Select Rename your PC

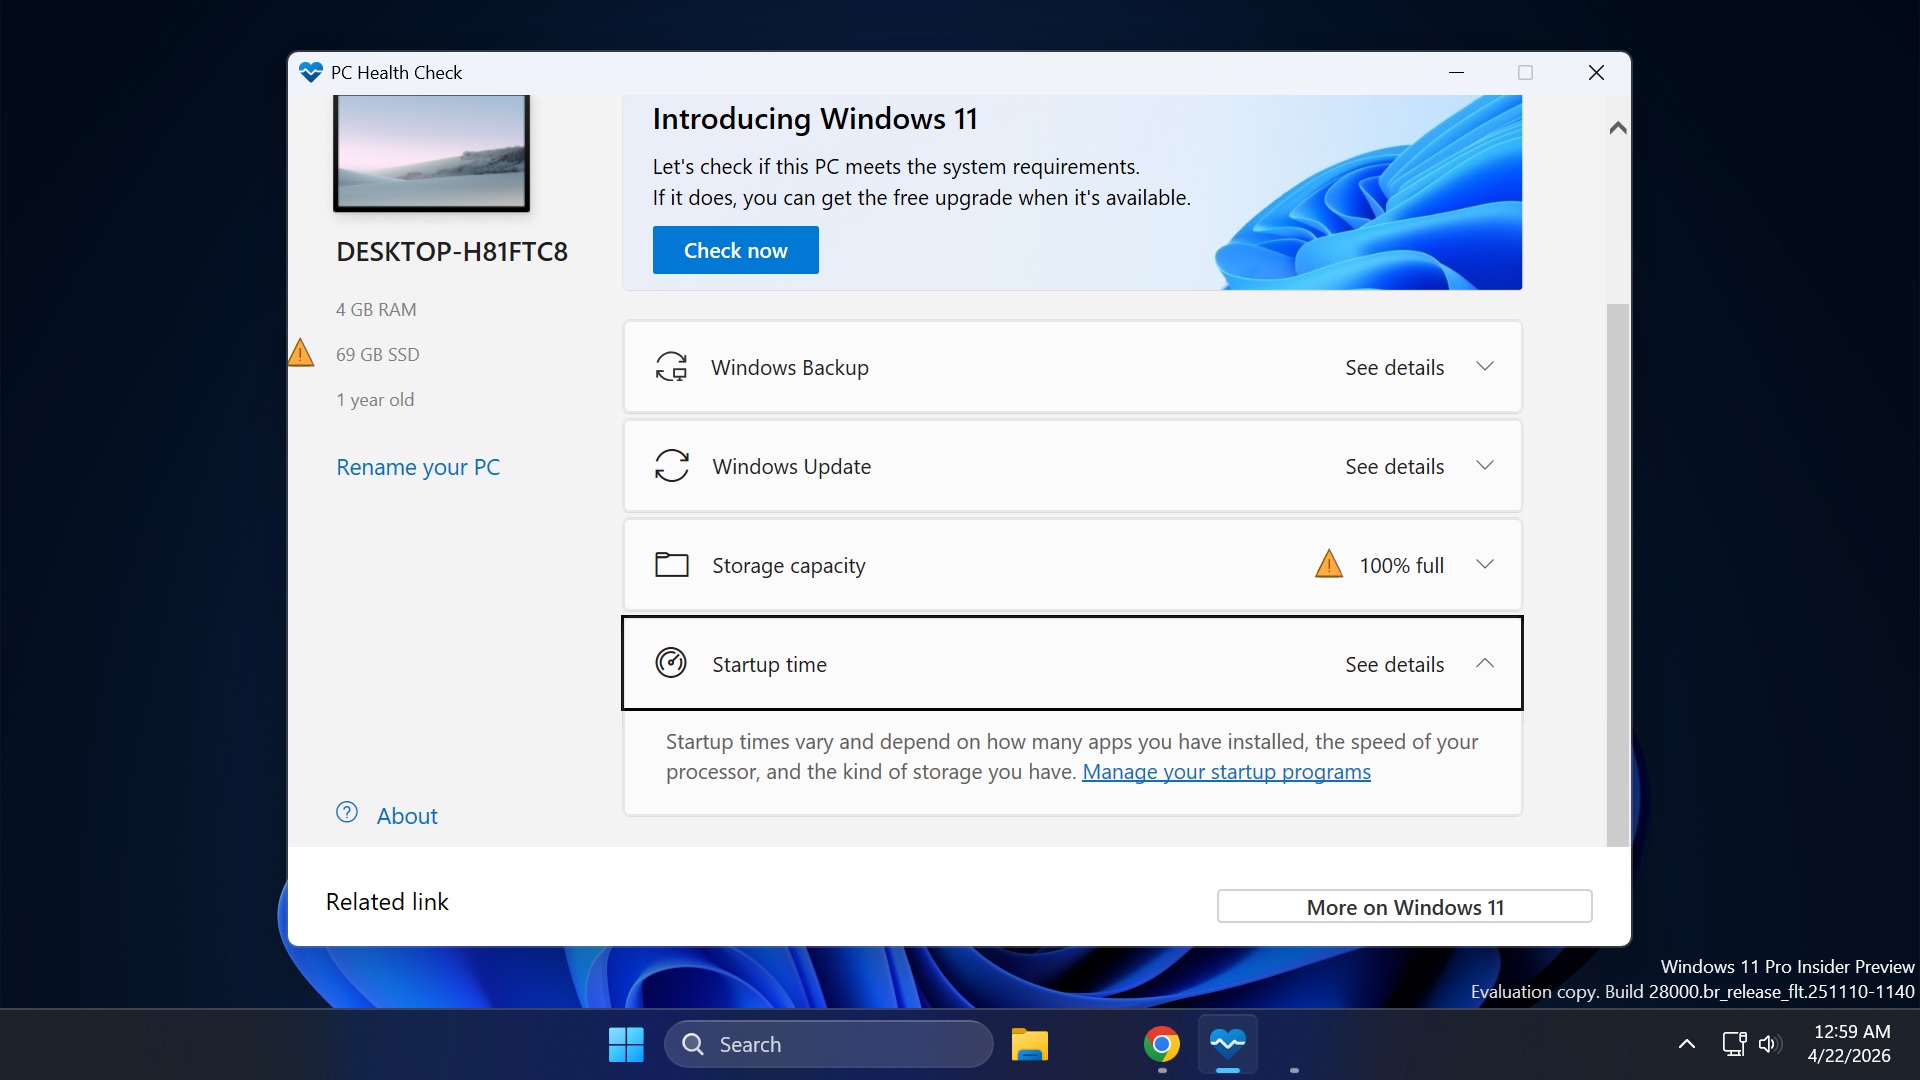(418, 466)
